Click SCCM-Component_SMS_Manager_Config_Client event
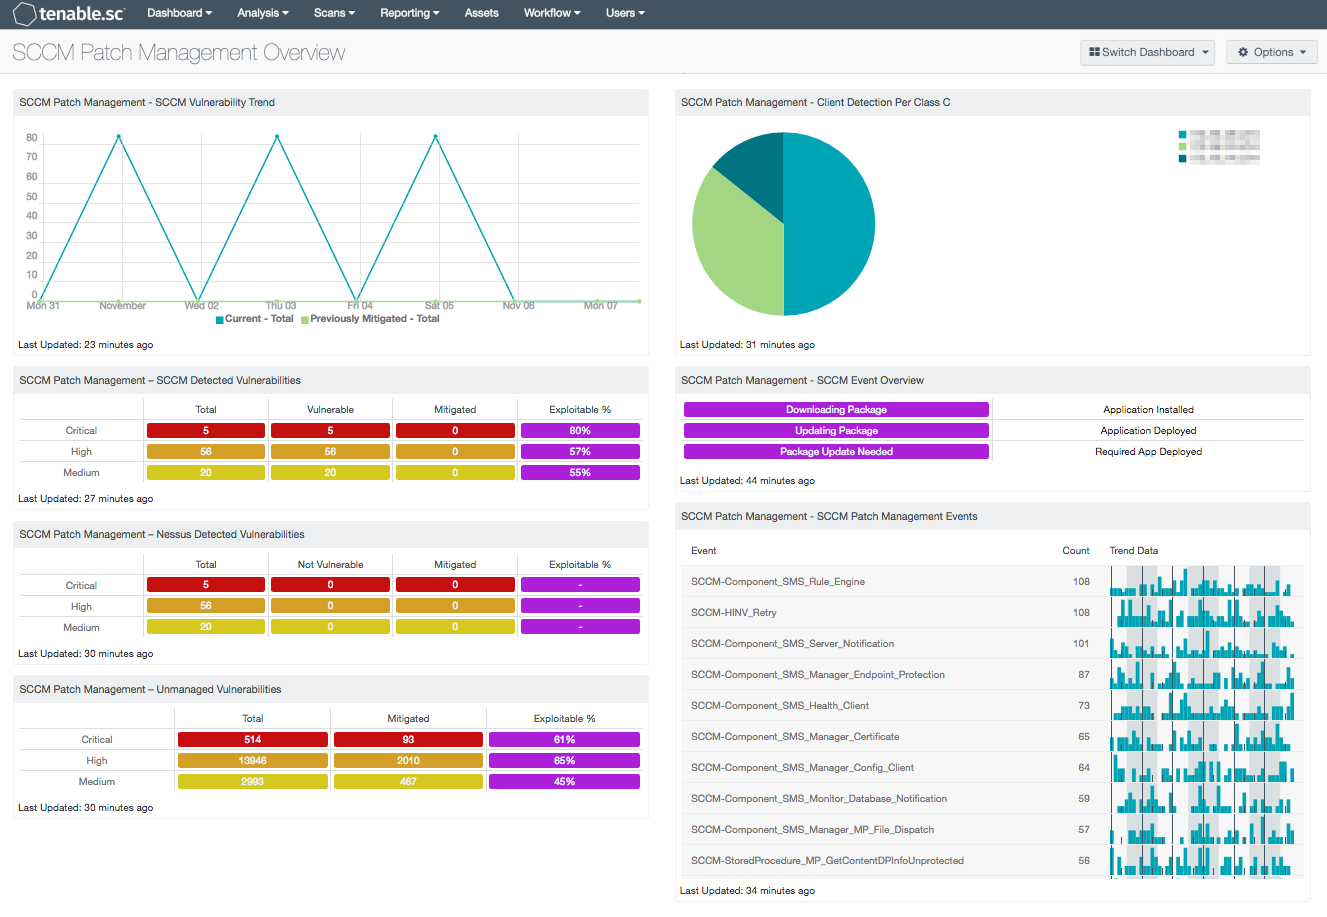1327x917 pixels. pos(992,768)
